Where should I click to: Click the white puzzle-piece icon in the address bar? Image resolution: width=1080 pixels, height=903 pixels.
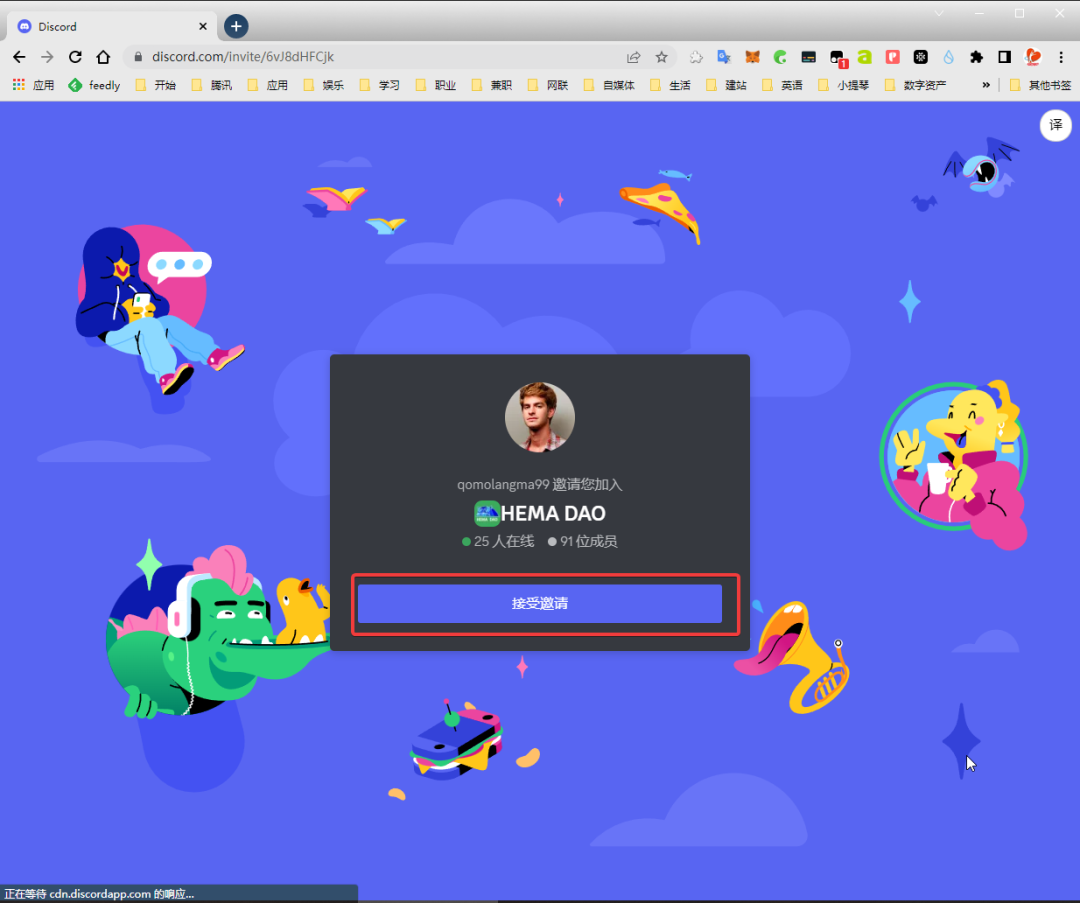click(696, 57)
